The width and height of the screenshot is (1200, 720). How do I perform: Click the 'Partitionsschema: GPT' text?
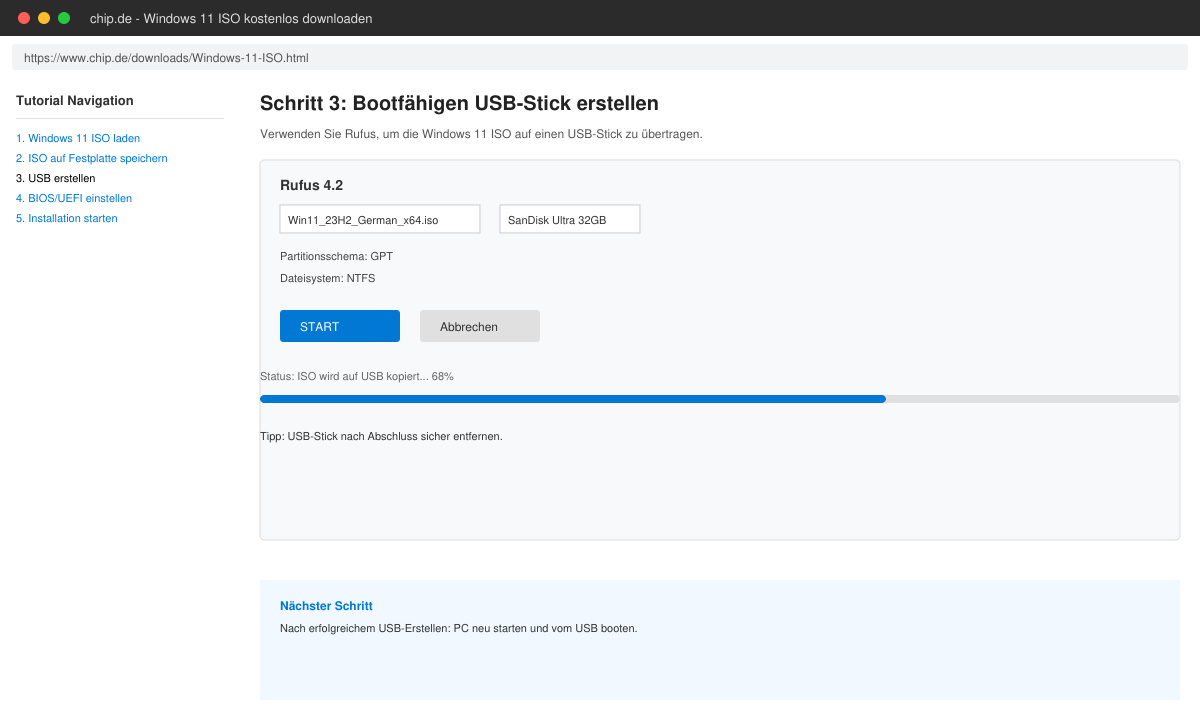tap(336, 256)
